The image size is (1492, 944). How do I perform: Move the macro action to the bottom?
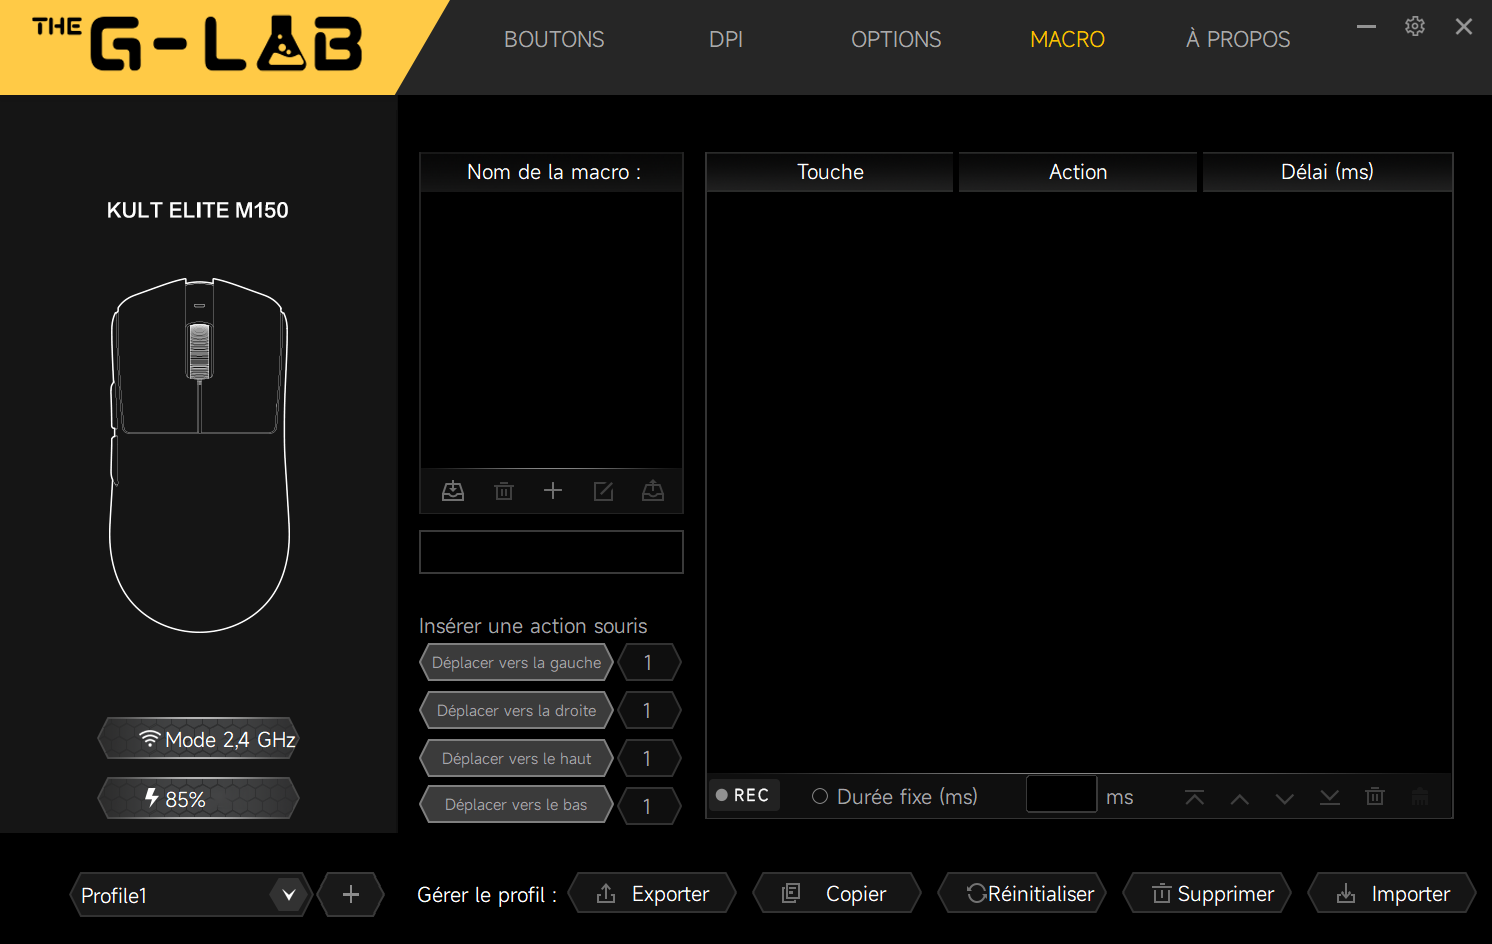coord(1330,797)
